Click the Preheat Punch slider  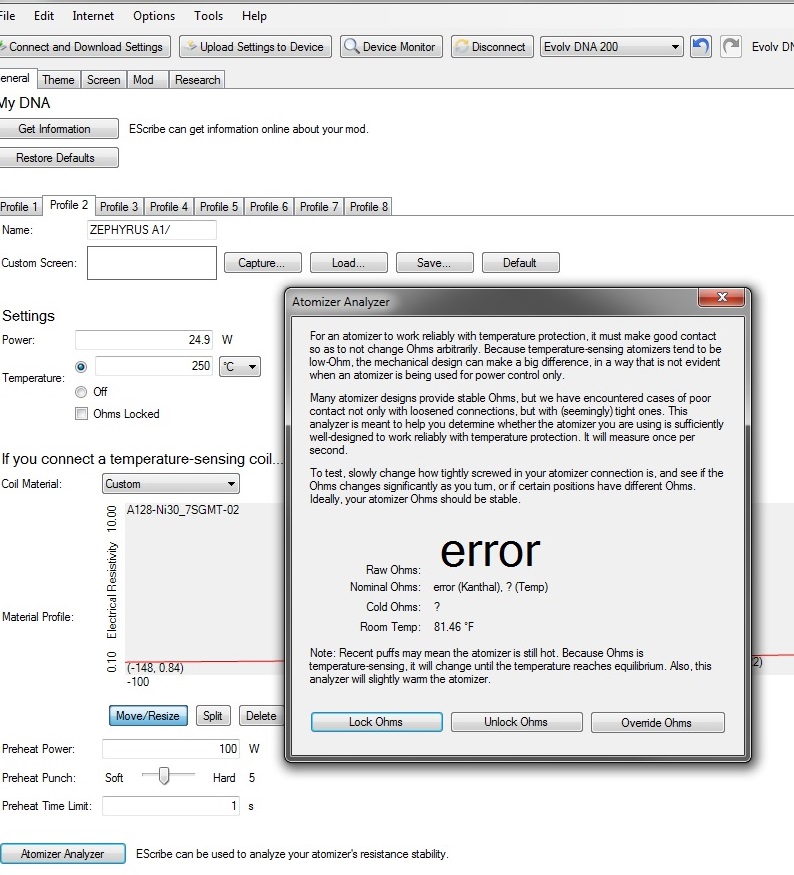coord(165,776)
